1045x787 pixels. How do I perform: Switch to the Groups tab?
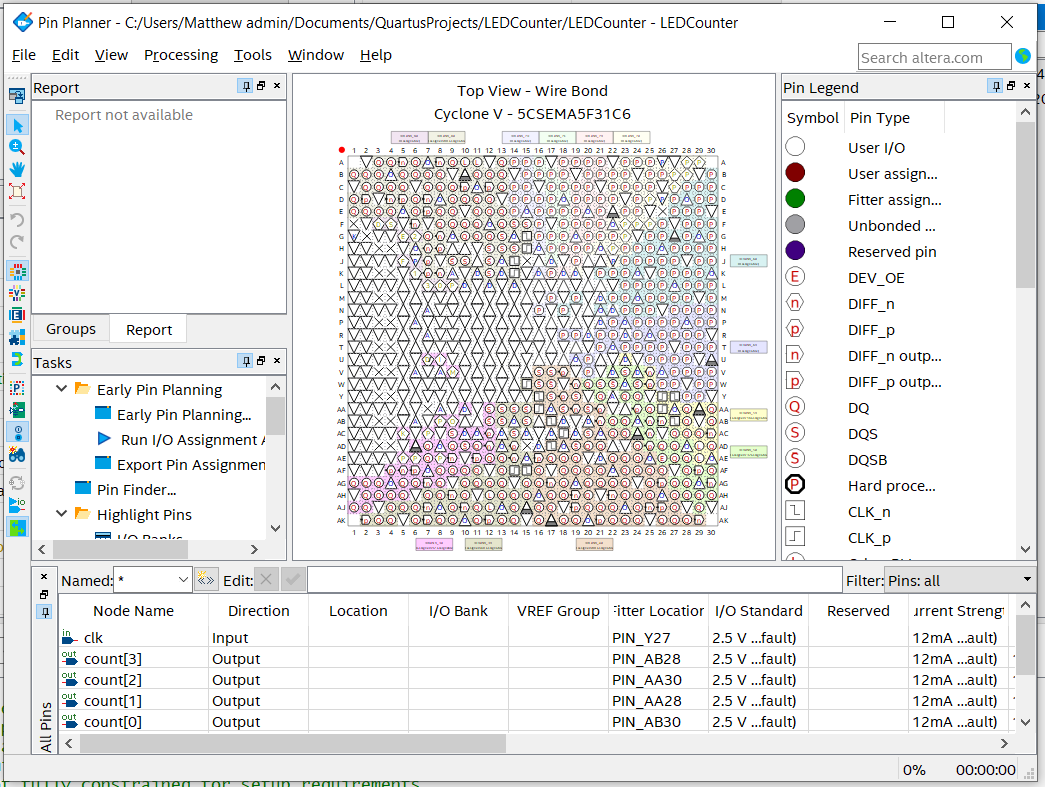pos(71,329)
